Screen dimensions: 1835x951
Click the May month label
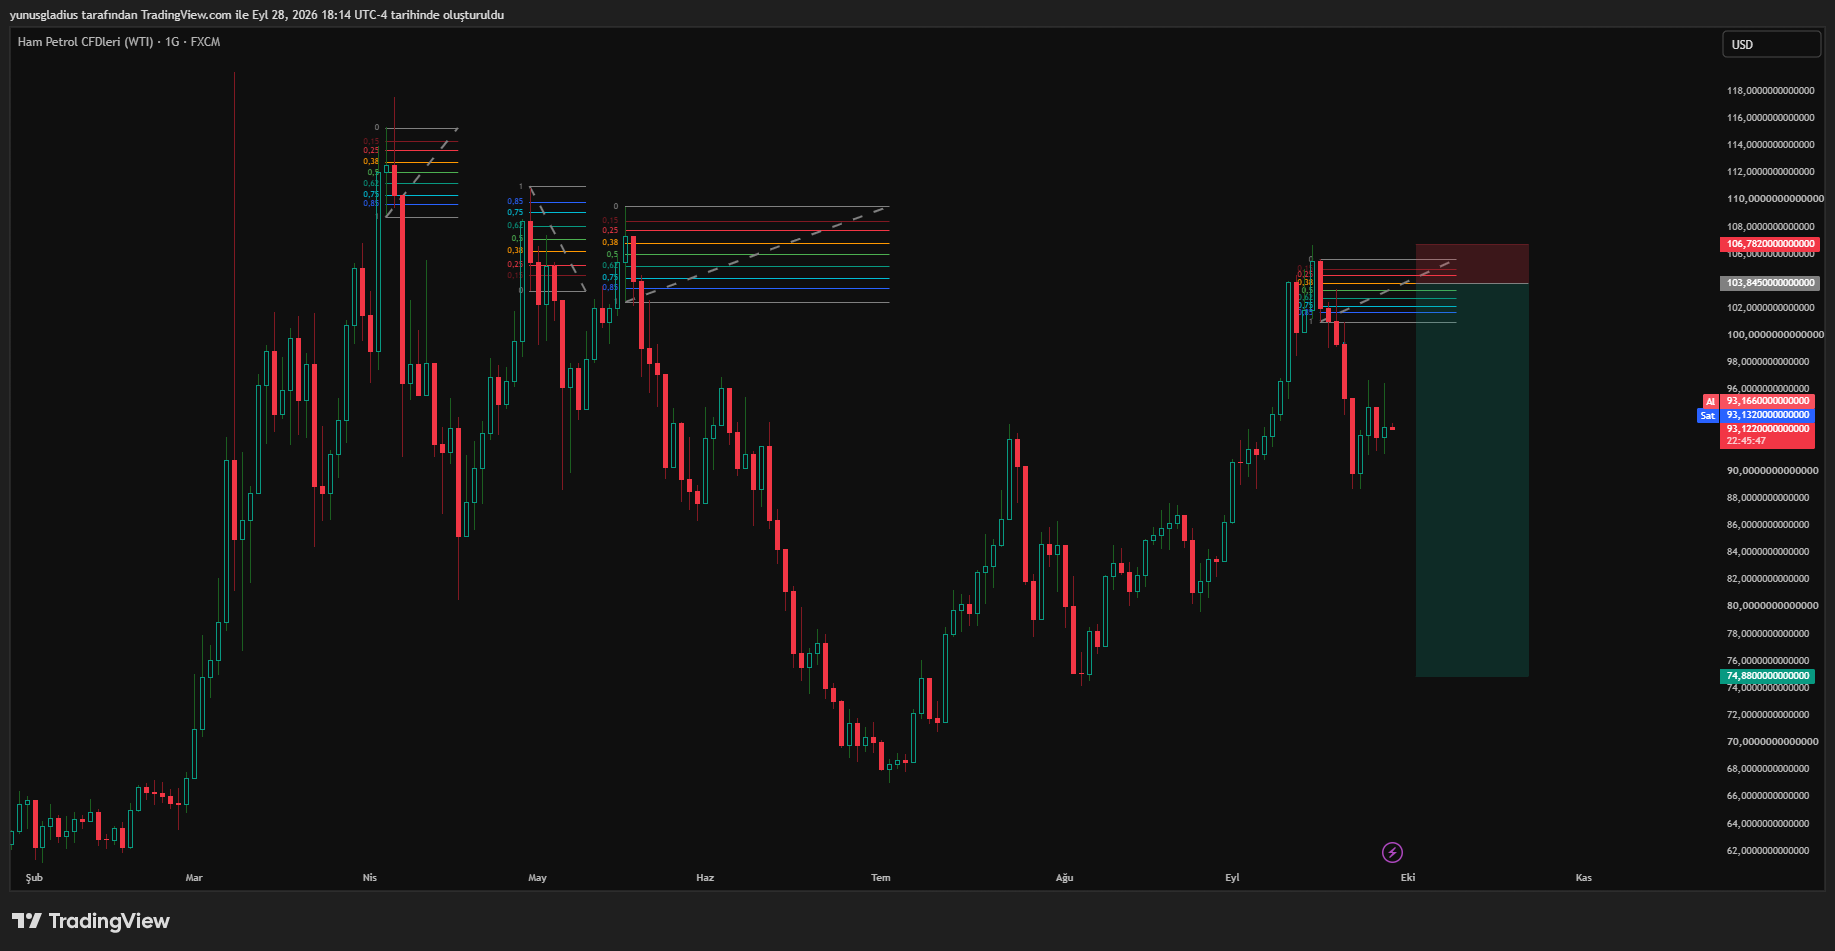[x=537, y=878]
